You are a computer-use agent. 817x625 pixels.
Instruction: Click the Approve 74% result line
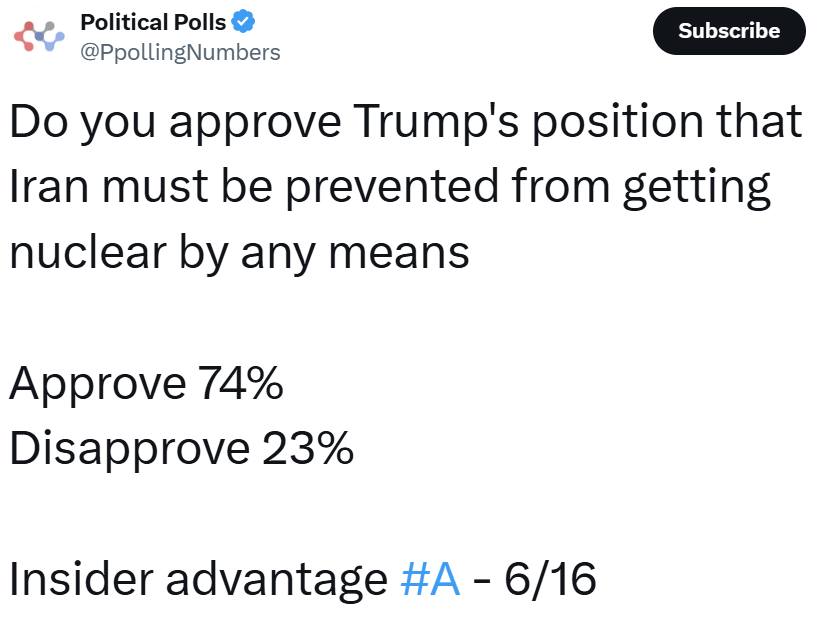tap(146, 383)
